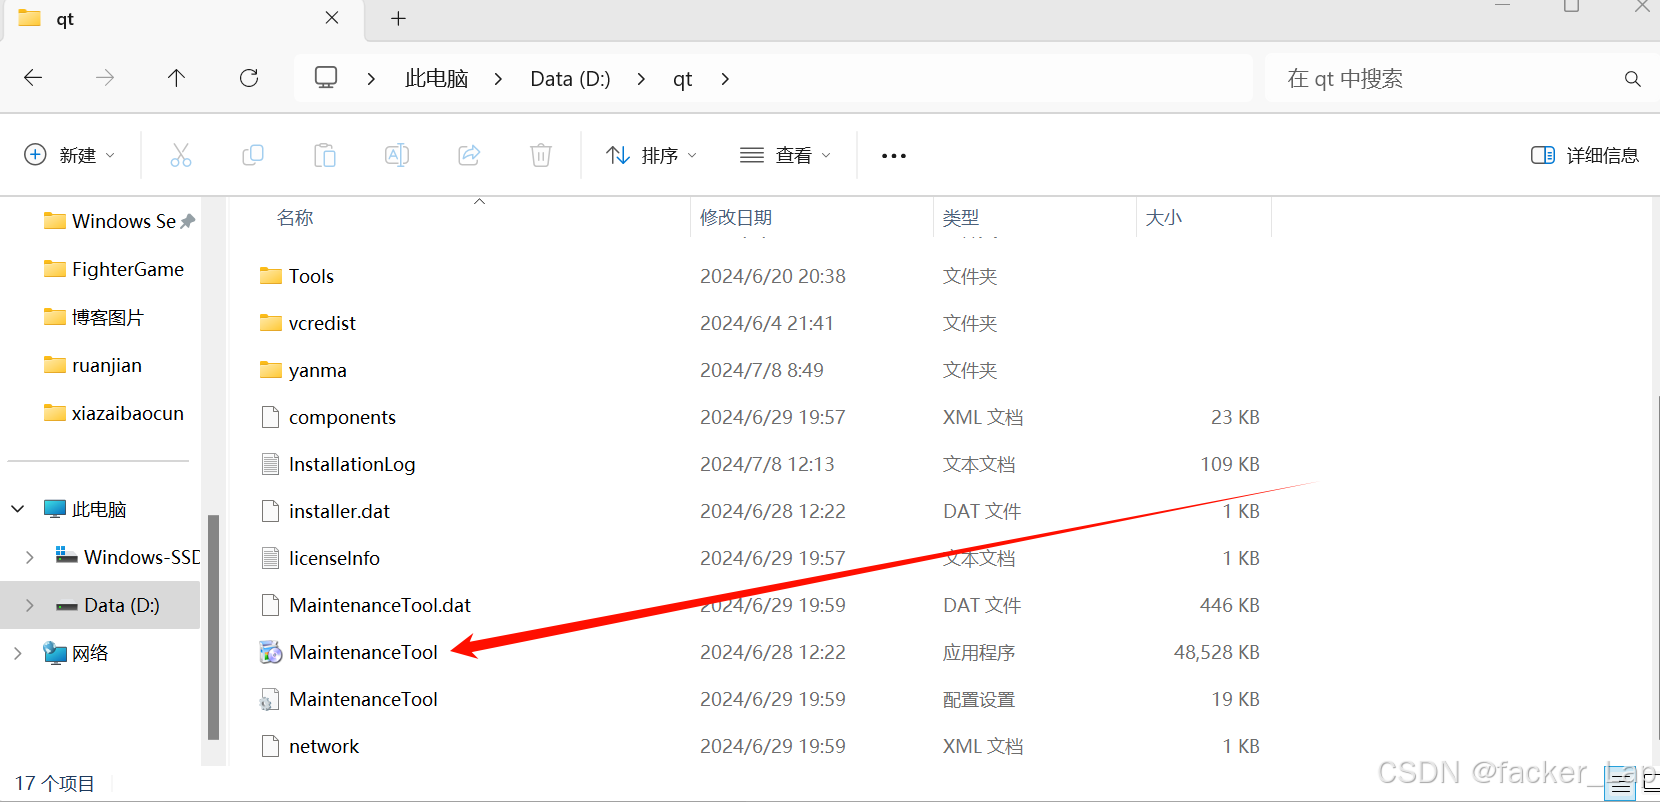This screenshot has width=1660, height=802.
Task: Select the components XML file
Action: [342, 417]
